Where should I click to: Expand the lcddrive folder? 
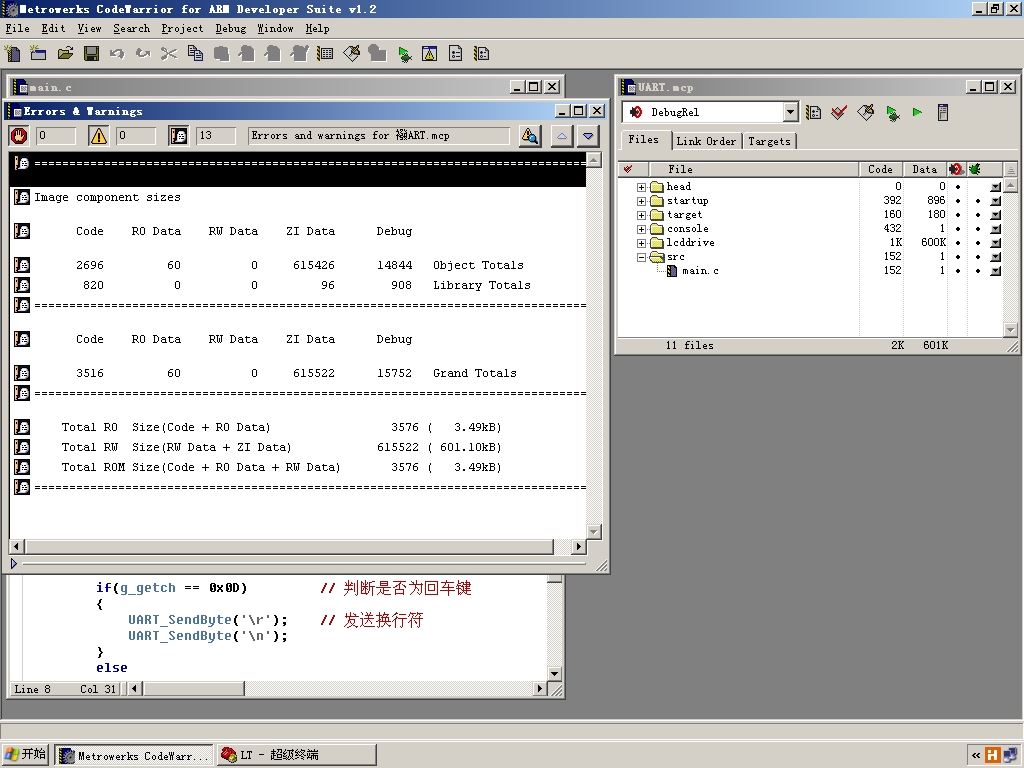pyautogui.click(x=641, y=244)
